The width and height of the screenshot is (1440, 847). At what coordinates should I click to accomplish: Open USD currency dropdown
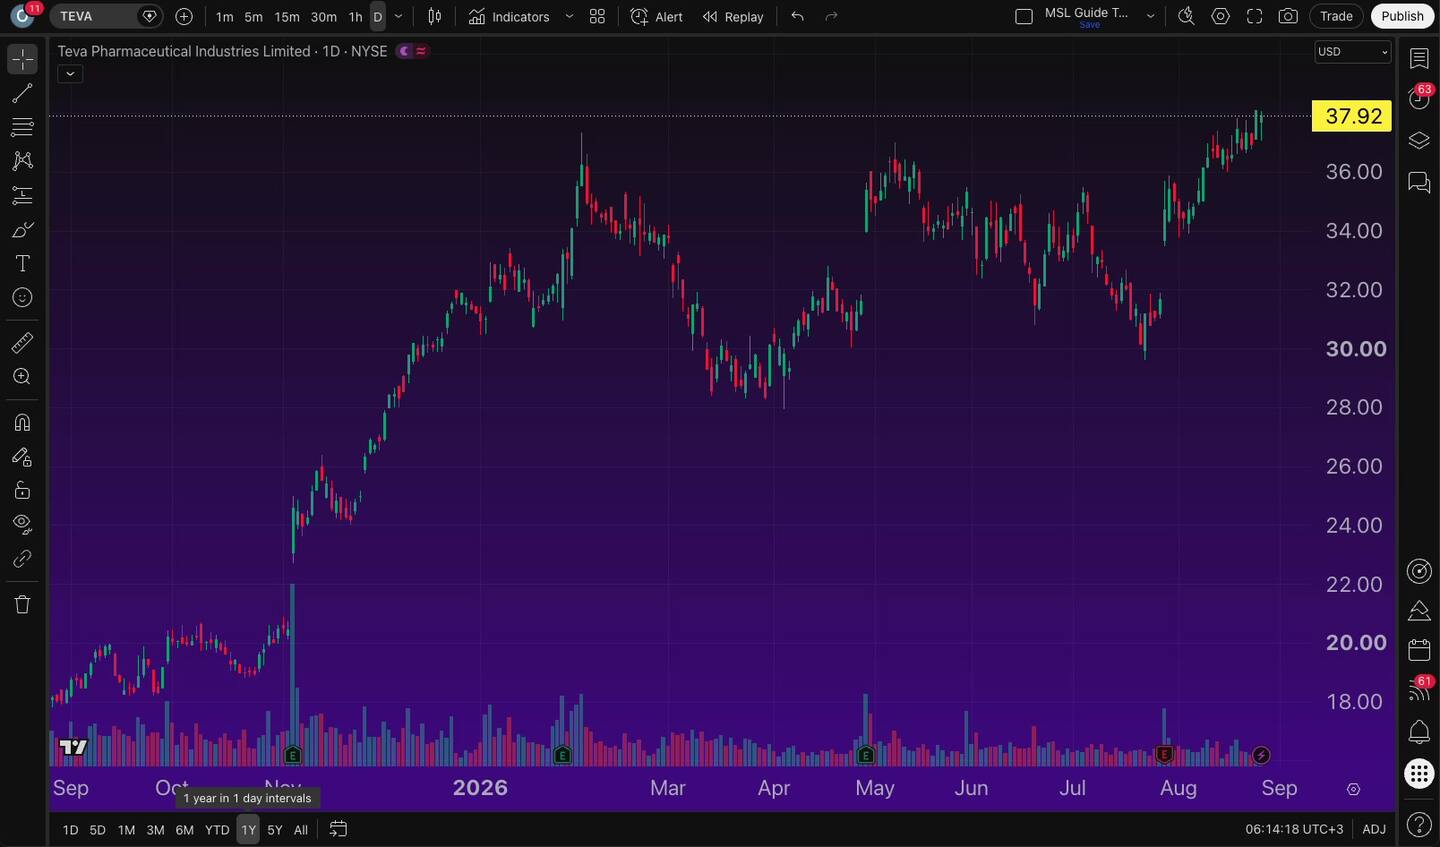(x=1353, y=52)
